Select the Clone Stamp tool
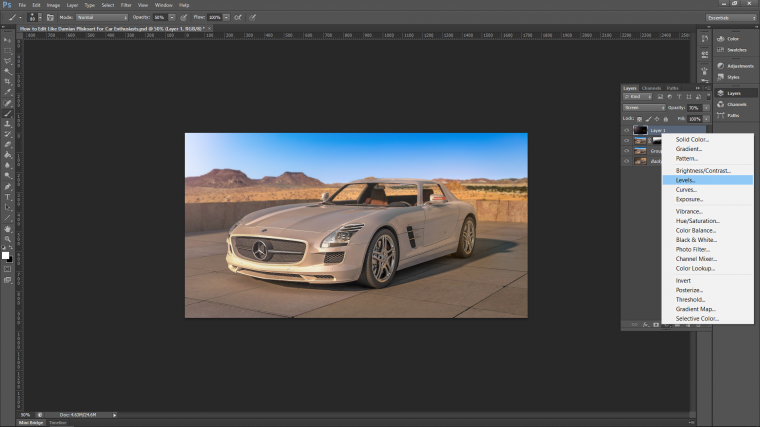The height and width of the screenshot is (427, 760). 7,124
